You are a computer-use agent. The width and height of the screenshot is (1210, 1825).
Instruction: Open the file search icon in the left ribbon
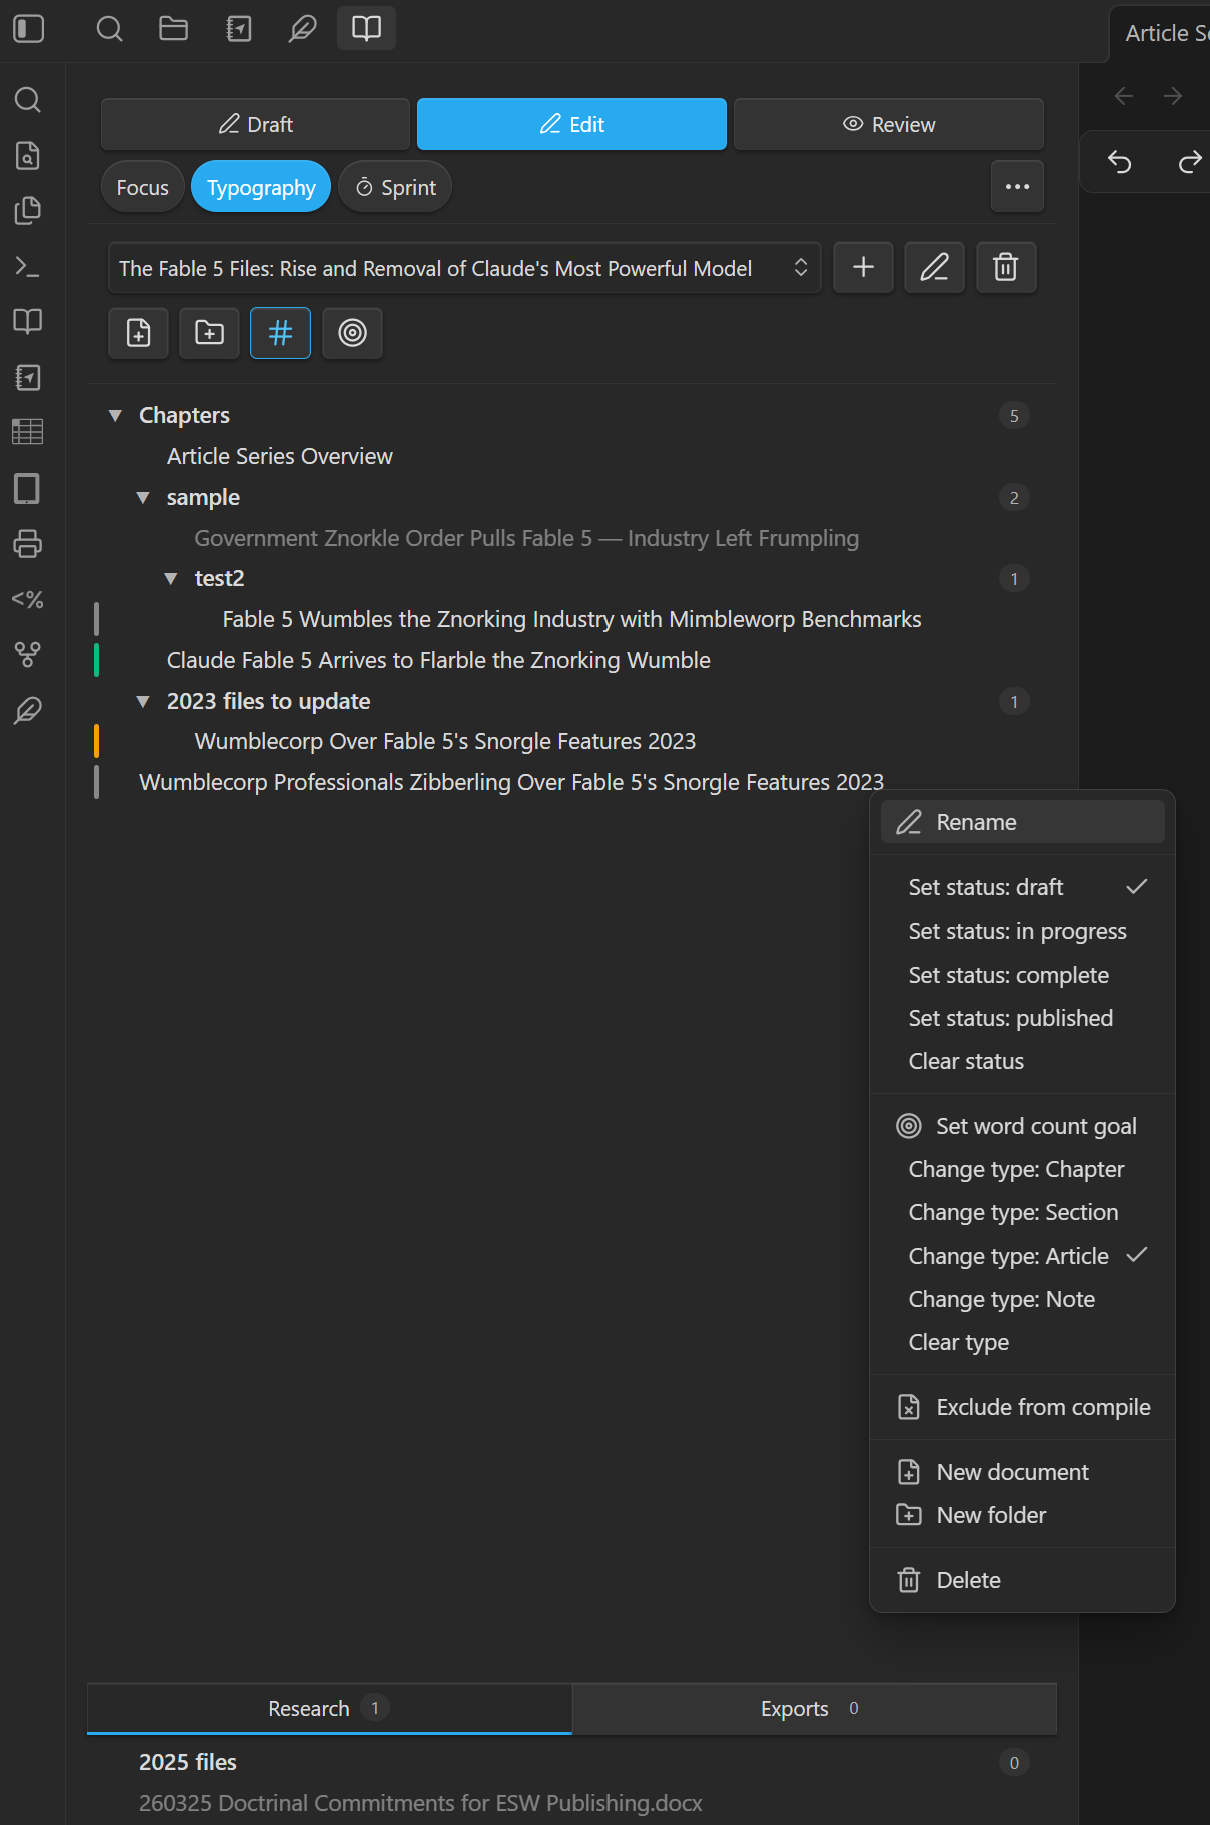click(x=28, y=155)
